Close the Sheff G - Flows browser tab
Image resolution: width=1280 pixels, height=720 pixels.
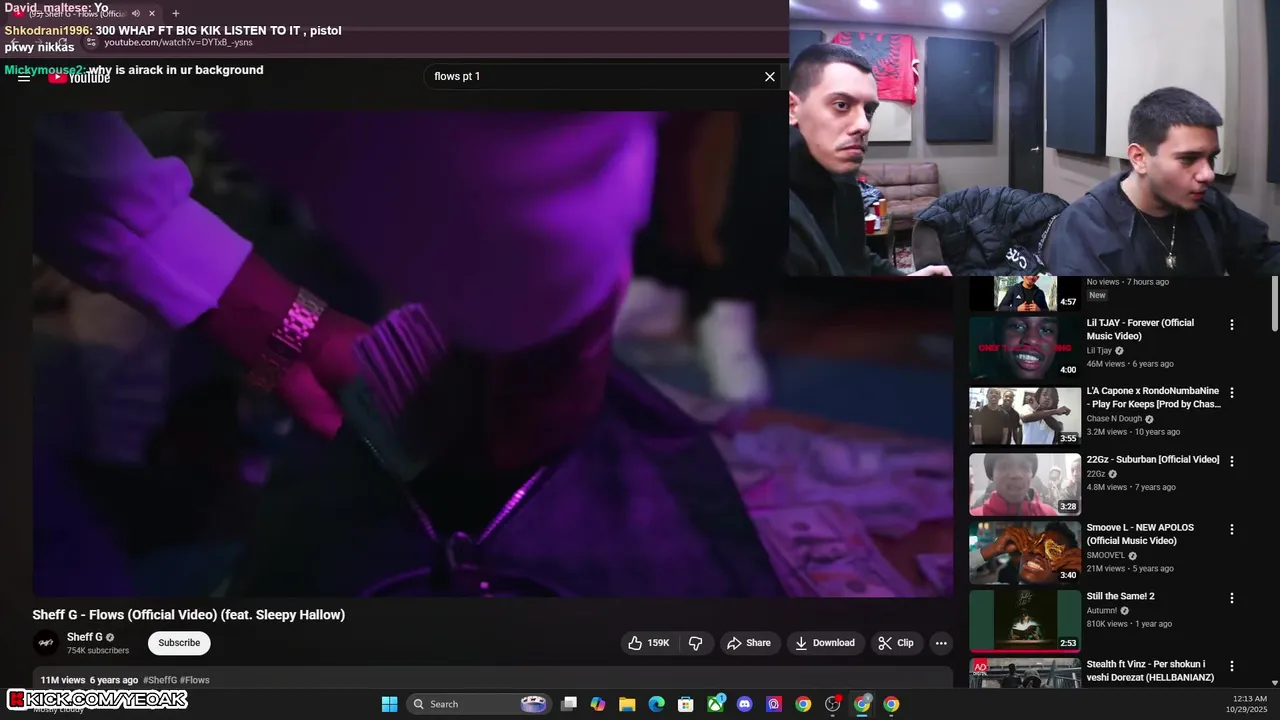(152, 14)
